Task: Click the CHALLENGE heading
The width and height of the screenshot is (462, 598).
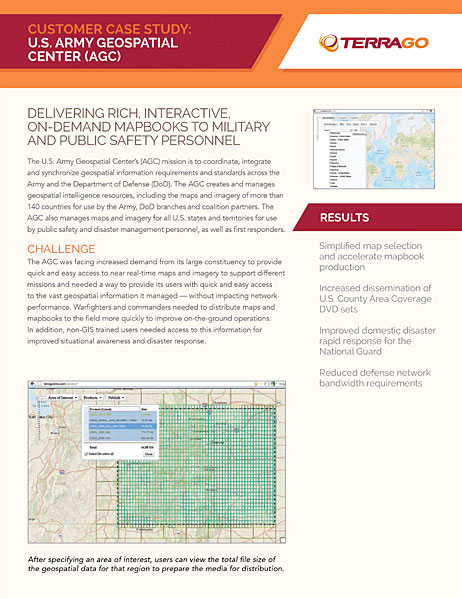Action: 61,249
